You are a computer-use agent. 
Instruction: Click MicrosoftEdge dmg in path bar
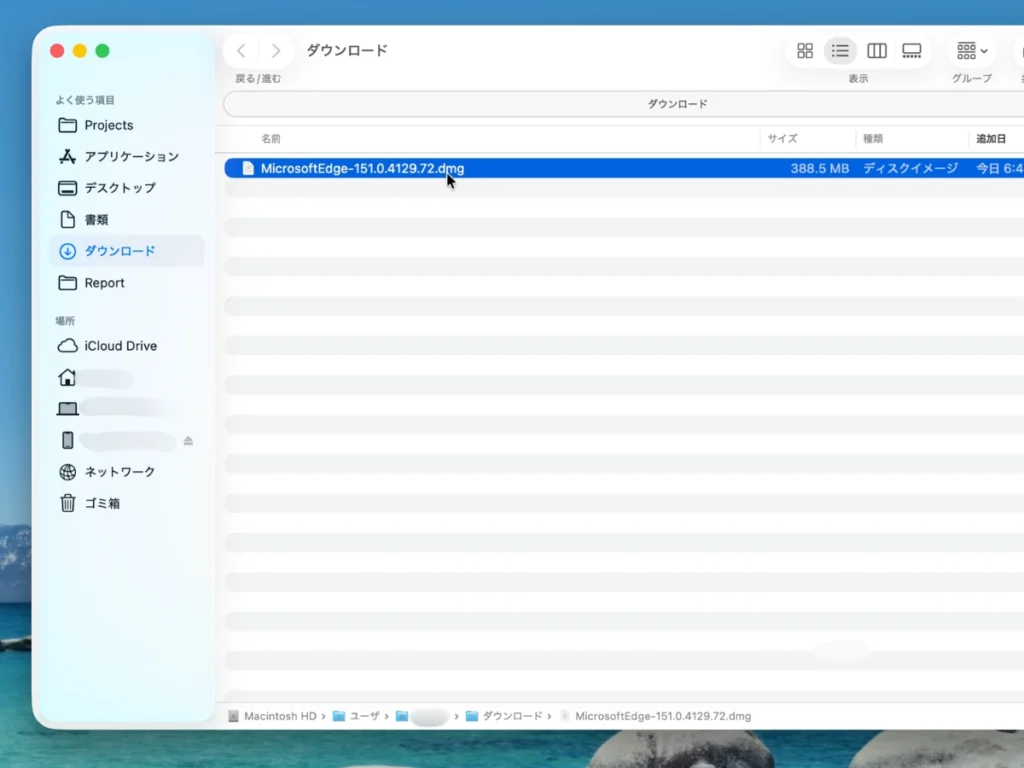click(x=656, y=716)
